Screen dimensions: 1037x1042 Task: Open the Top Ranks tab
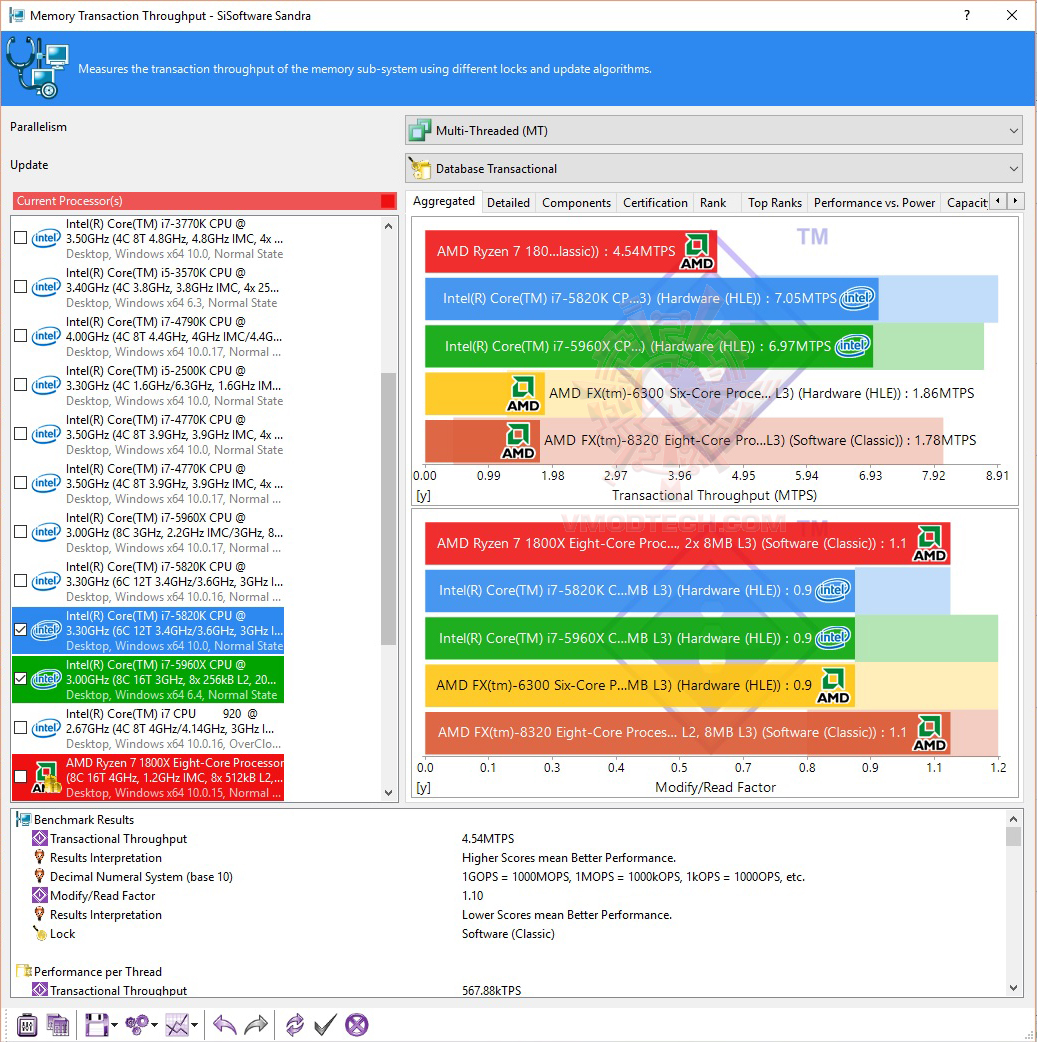coord(775,203)
